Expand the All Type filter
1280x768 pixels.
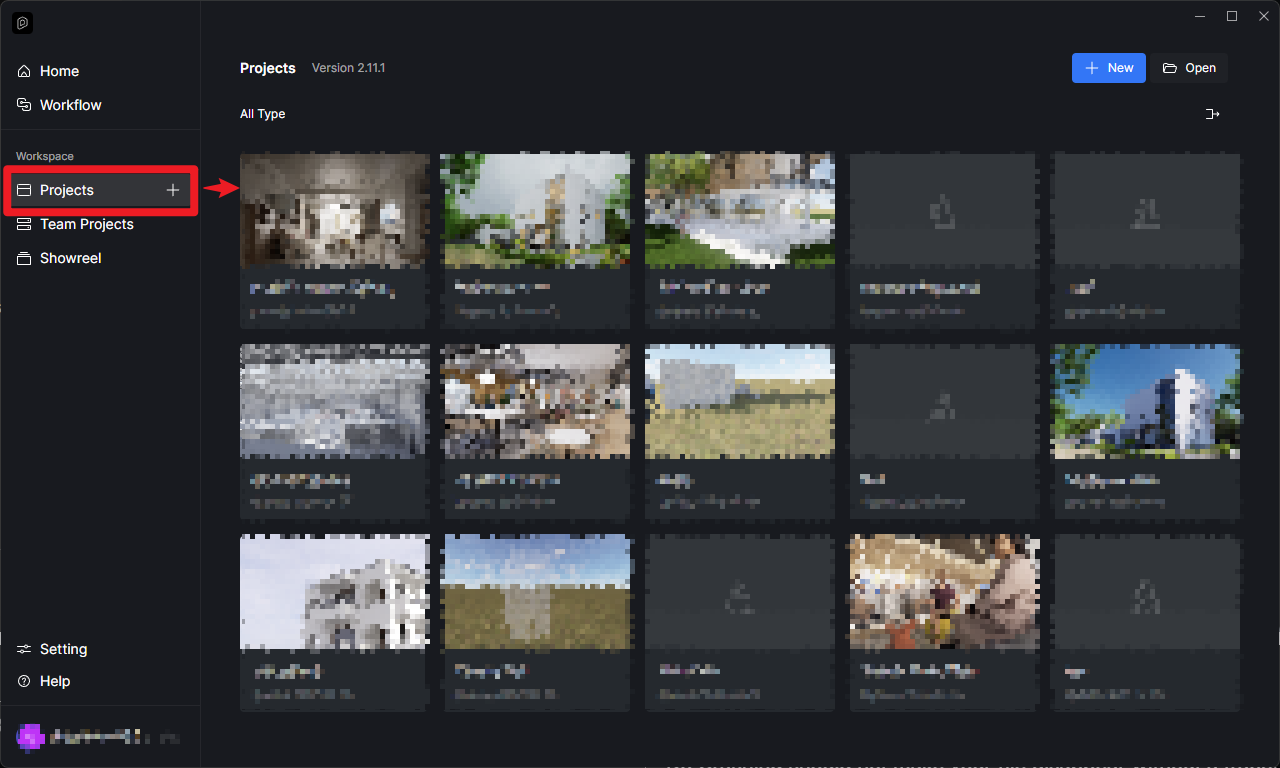[x=262, y=114]
